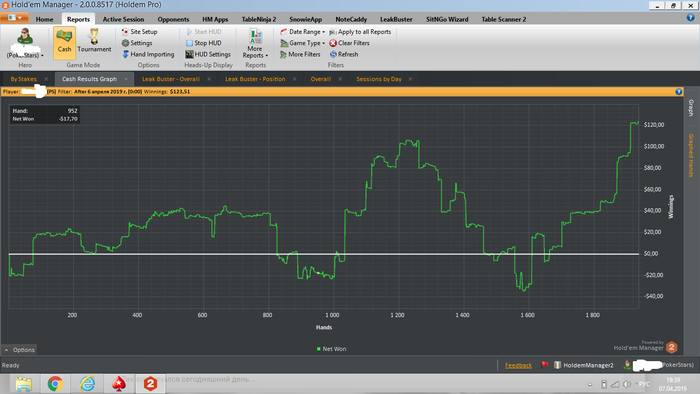Image resolution: width=700 pixels, height=394 pixels.
Task: Open the LeakBuster ribbon tab
Action: pos(396,19)
